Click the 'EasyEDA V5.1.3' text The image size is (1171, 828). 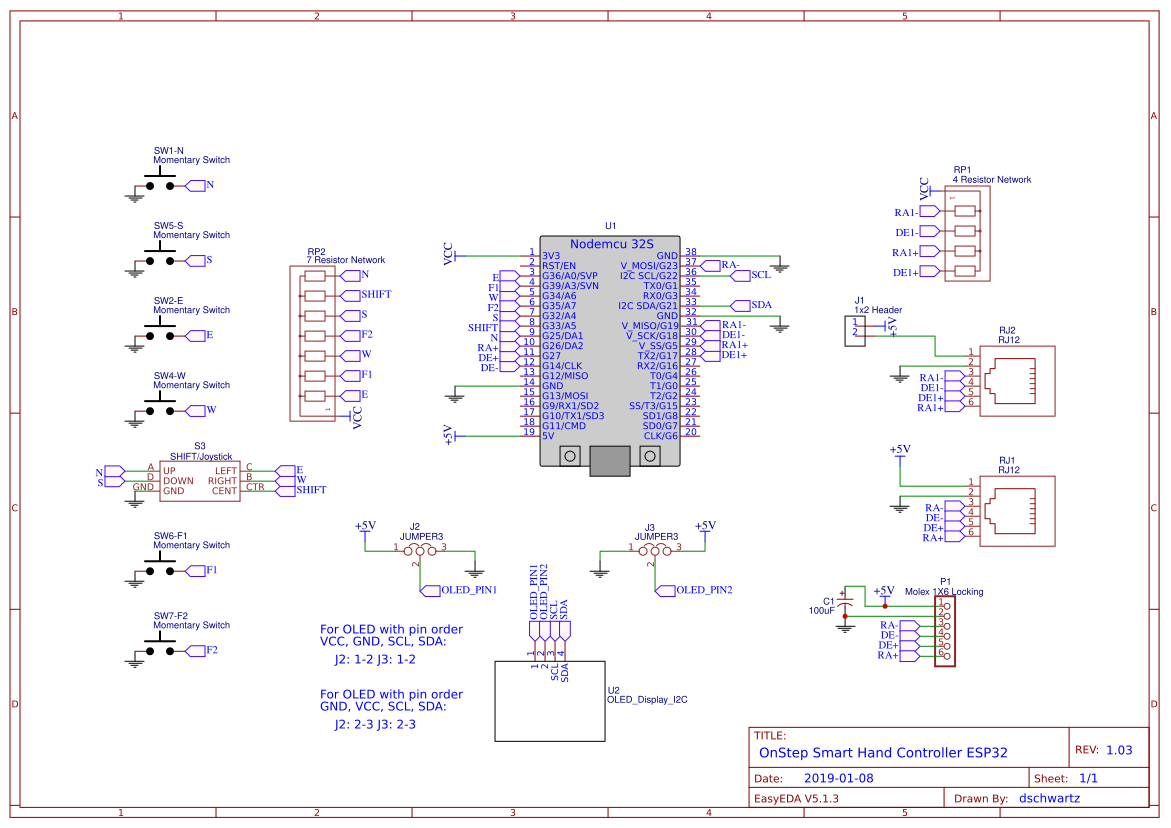pyautogui.click(x=796, y=799)
